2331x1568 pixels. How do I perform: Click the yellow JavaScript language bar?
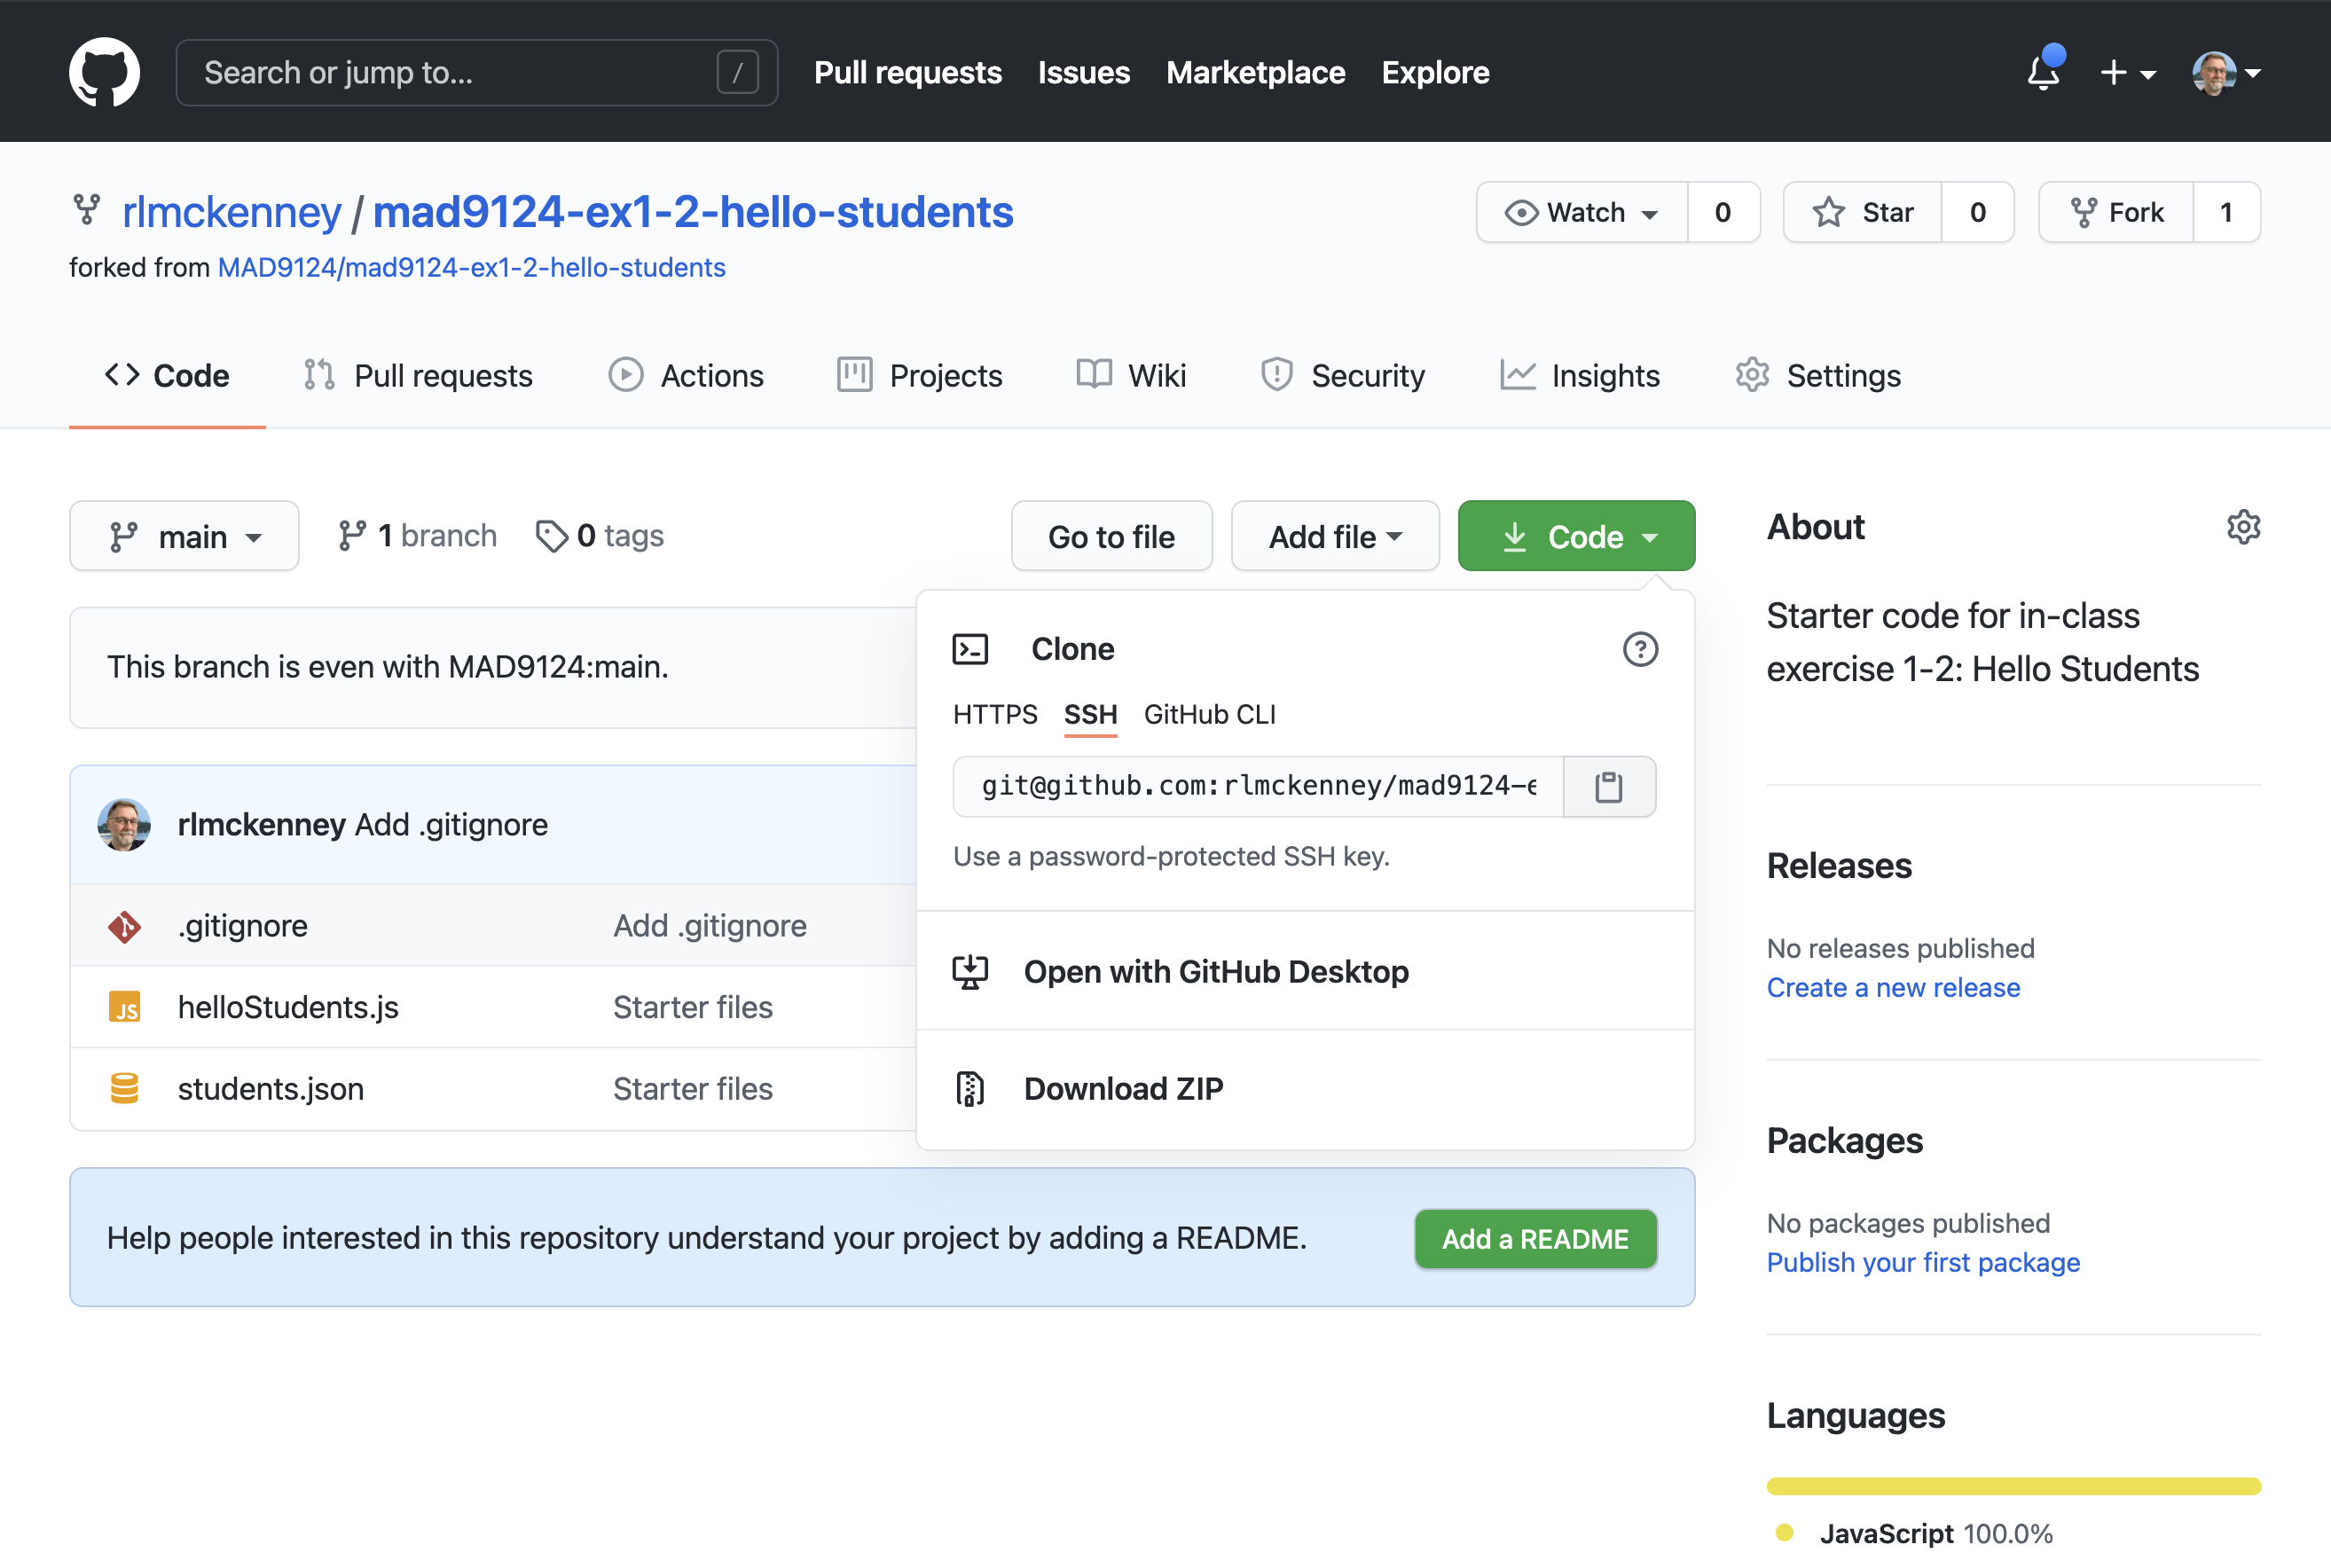[x=2014, y=1486]
